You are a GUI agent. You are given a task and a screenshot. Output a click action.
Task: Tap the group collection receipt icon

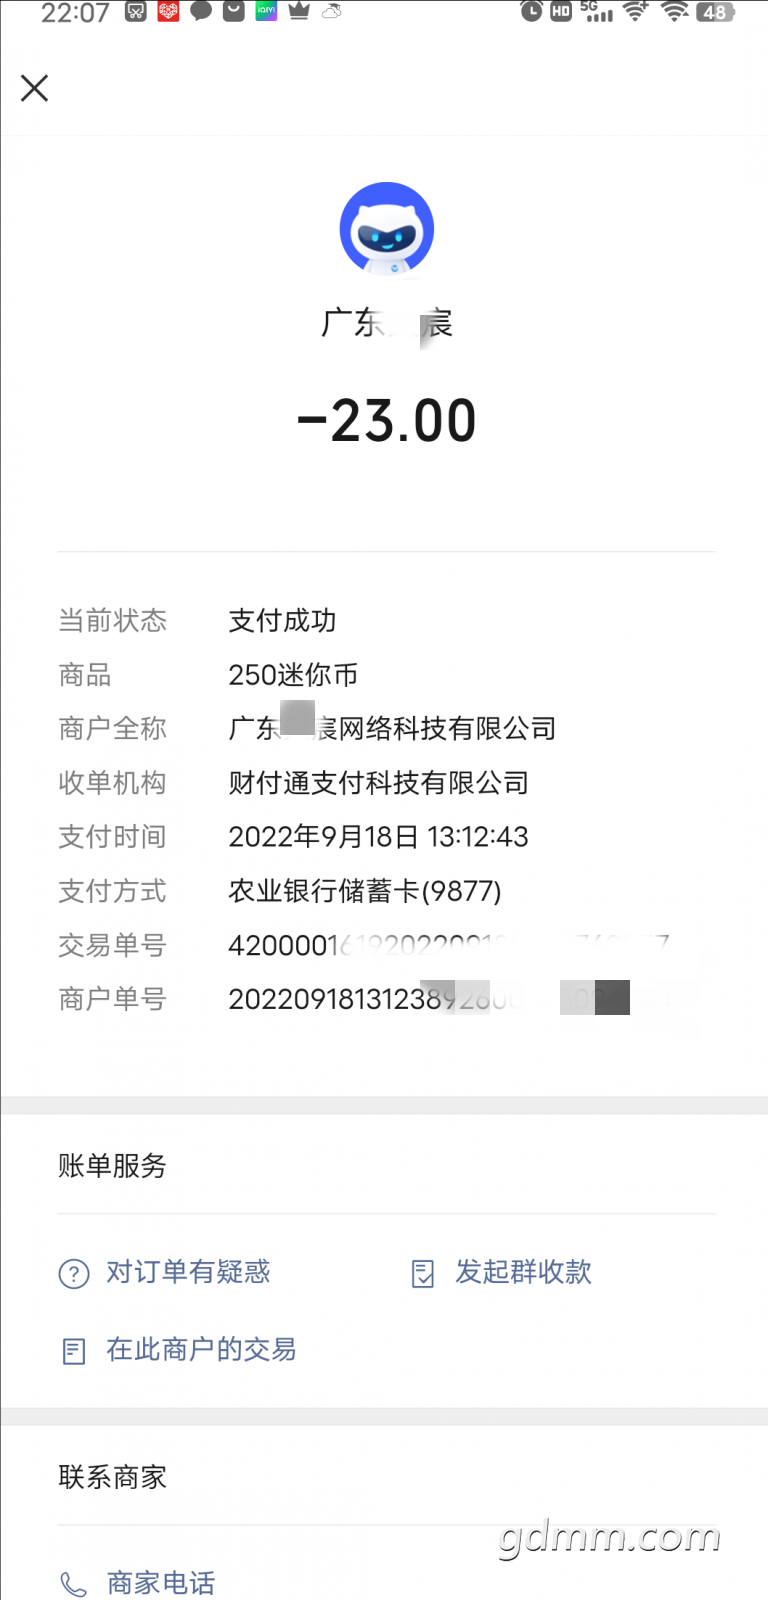423,1274
